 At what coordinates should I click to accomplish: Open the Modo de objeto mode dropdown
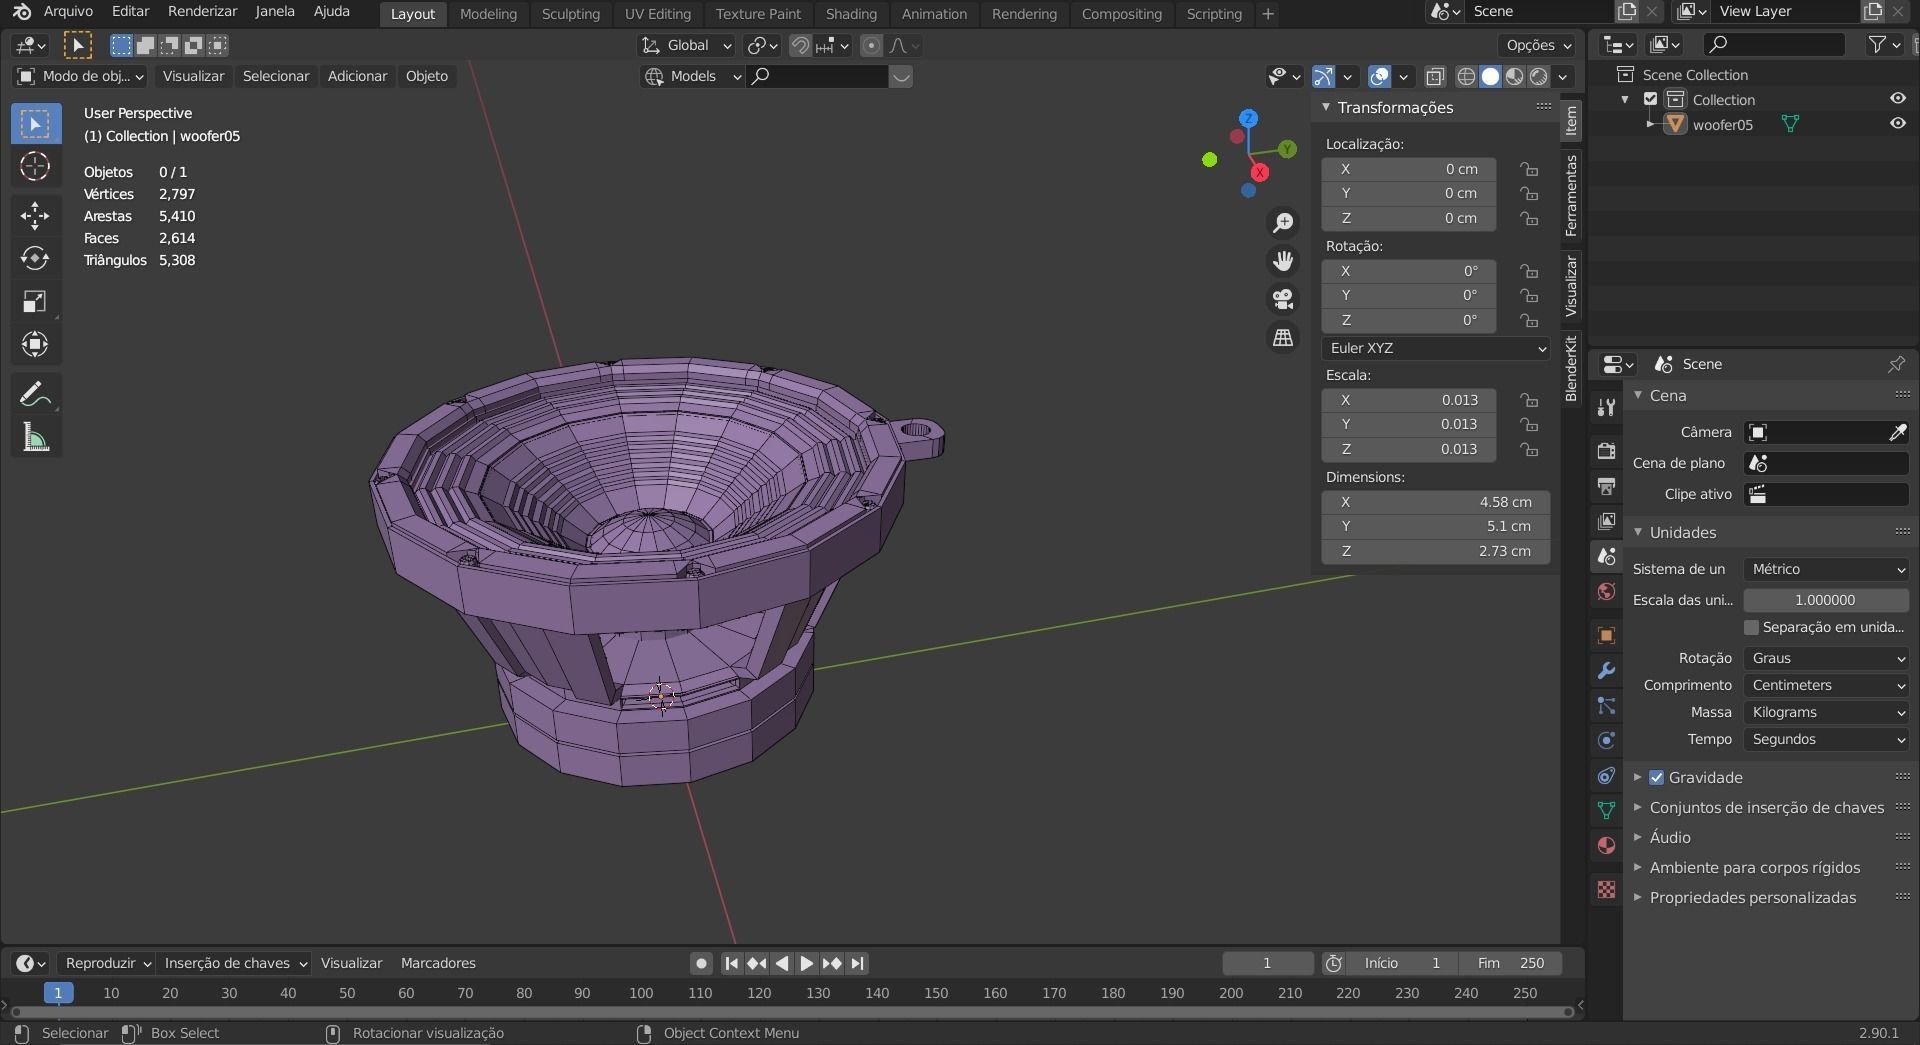click(x=80, y=76)
